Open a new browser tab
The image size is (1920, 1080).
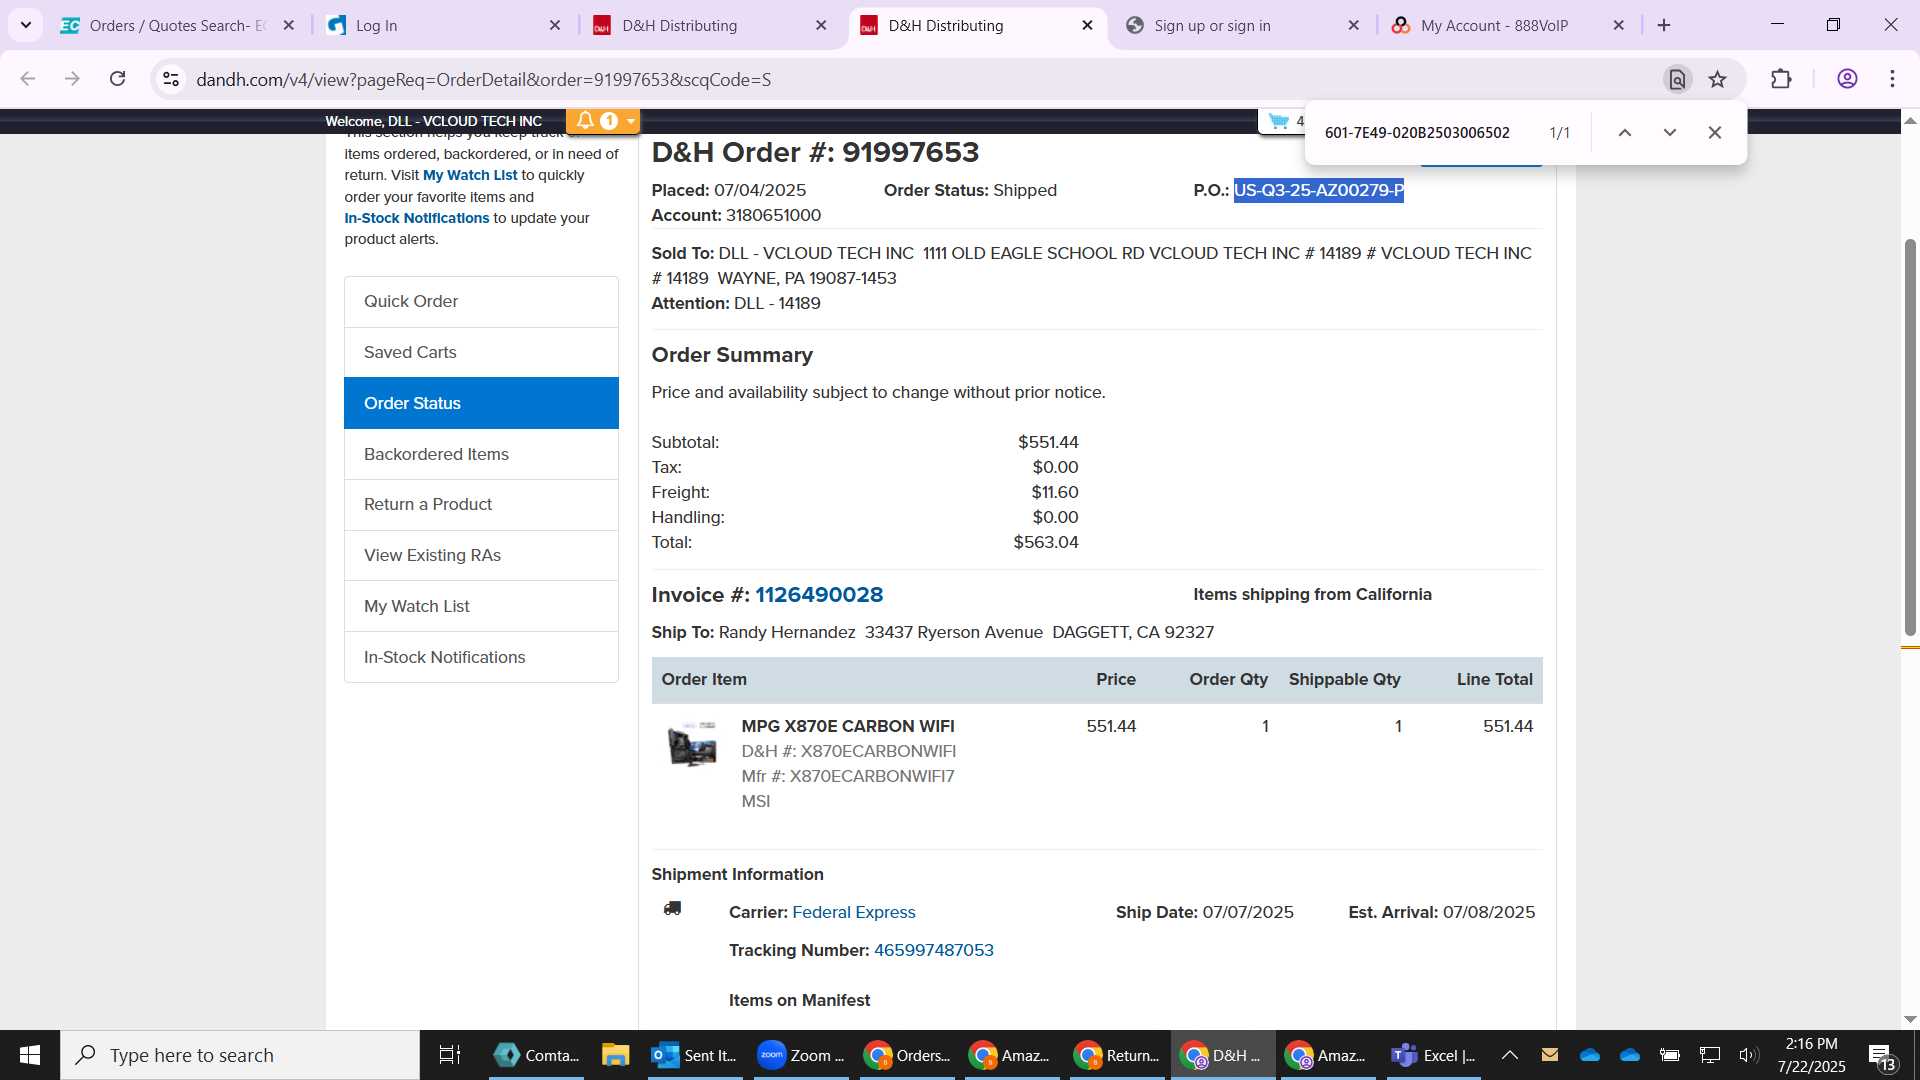point(1664,25)
